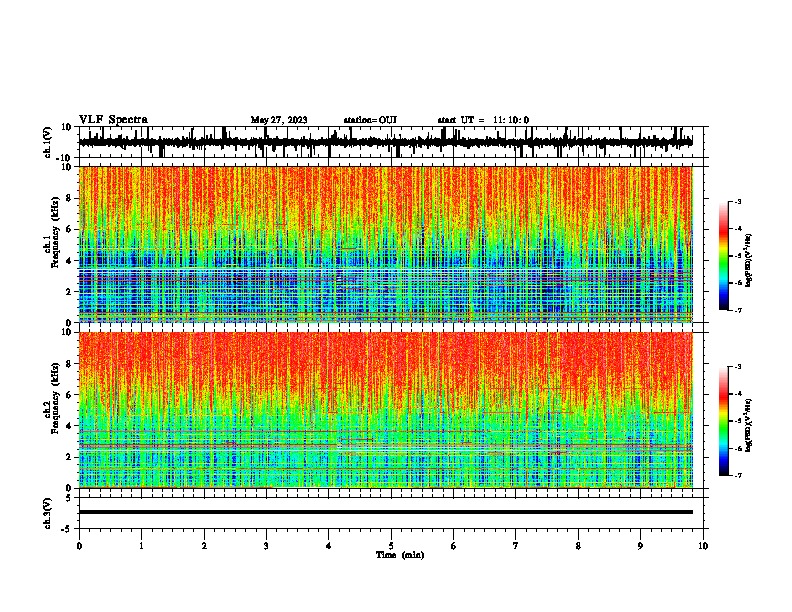Click the "-3" label on ch.1 color scale
This screenshot has height=612, width=792.
[x=738, y=201]
